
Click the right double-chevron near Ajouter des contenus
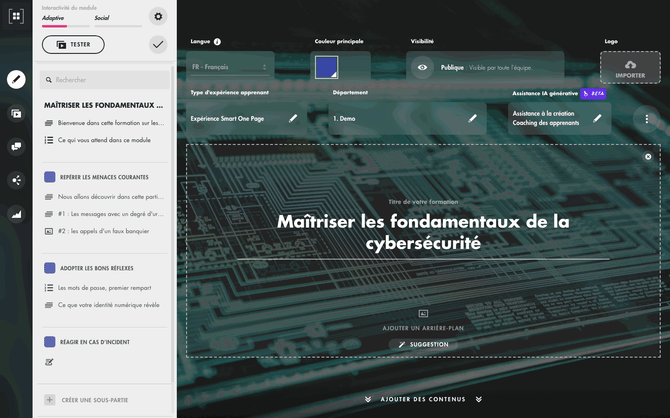(x=479, y=399)
